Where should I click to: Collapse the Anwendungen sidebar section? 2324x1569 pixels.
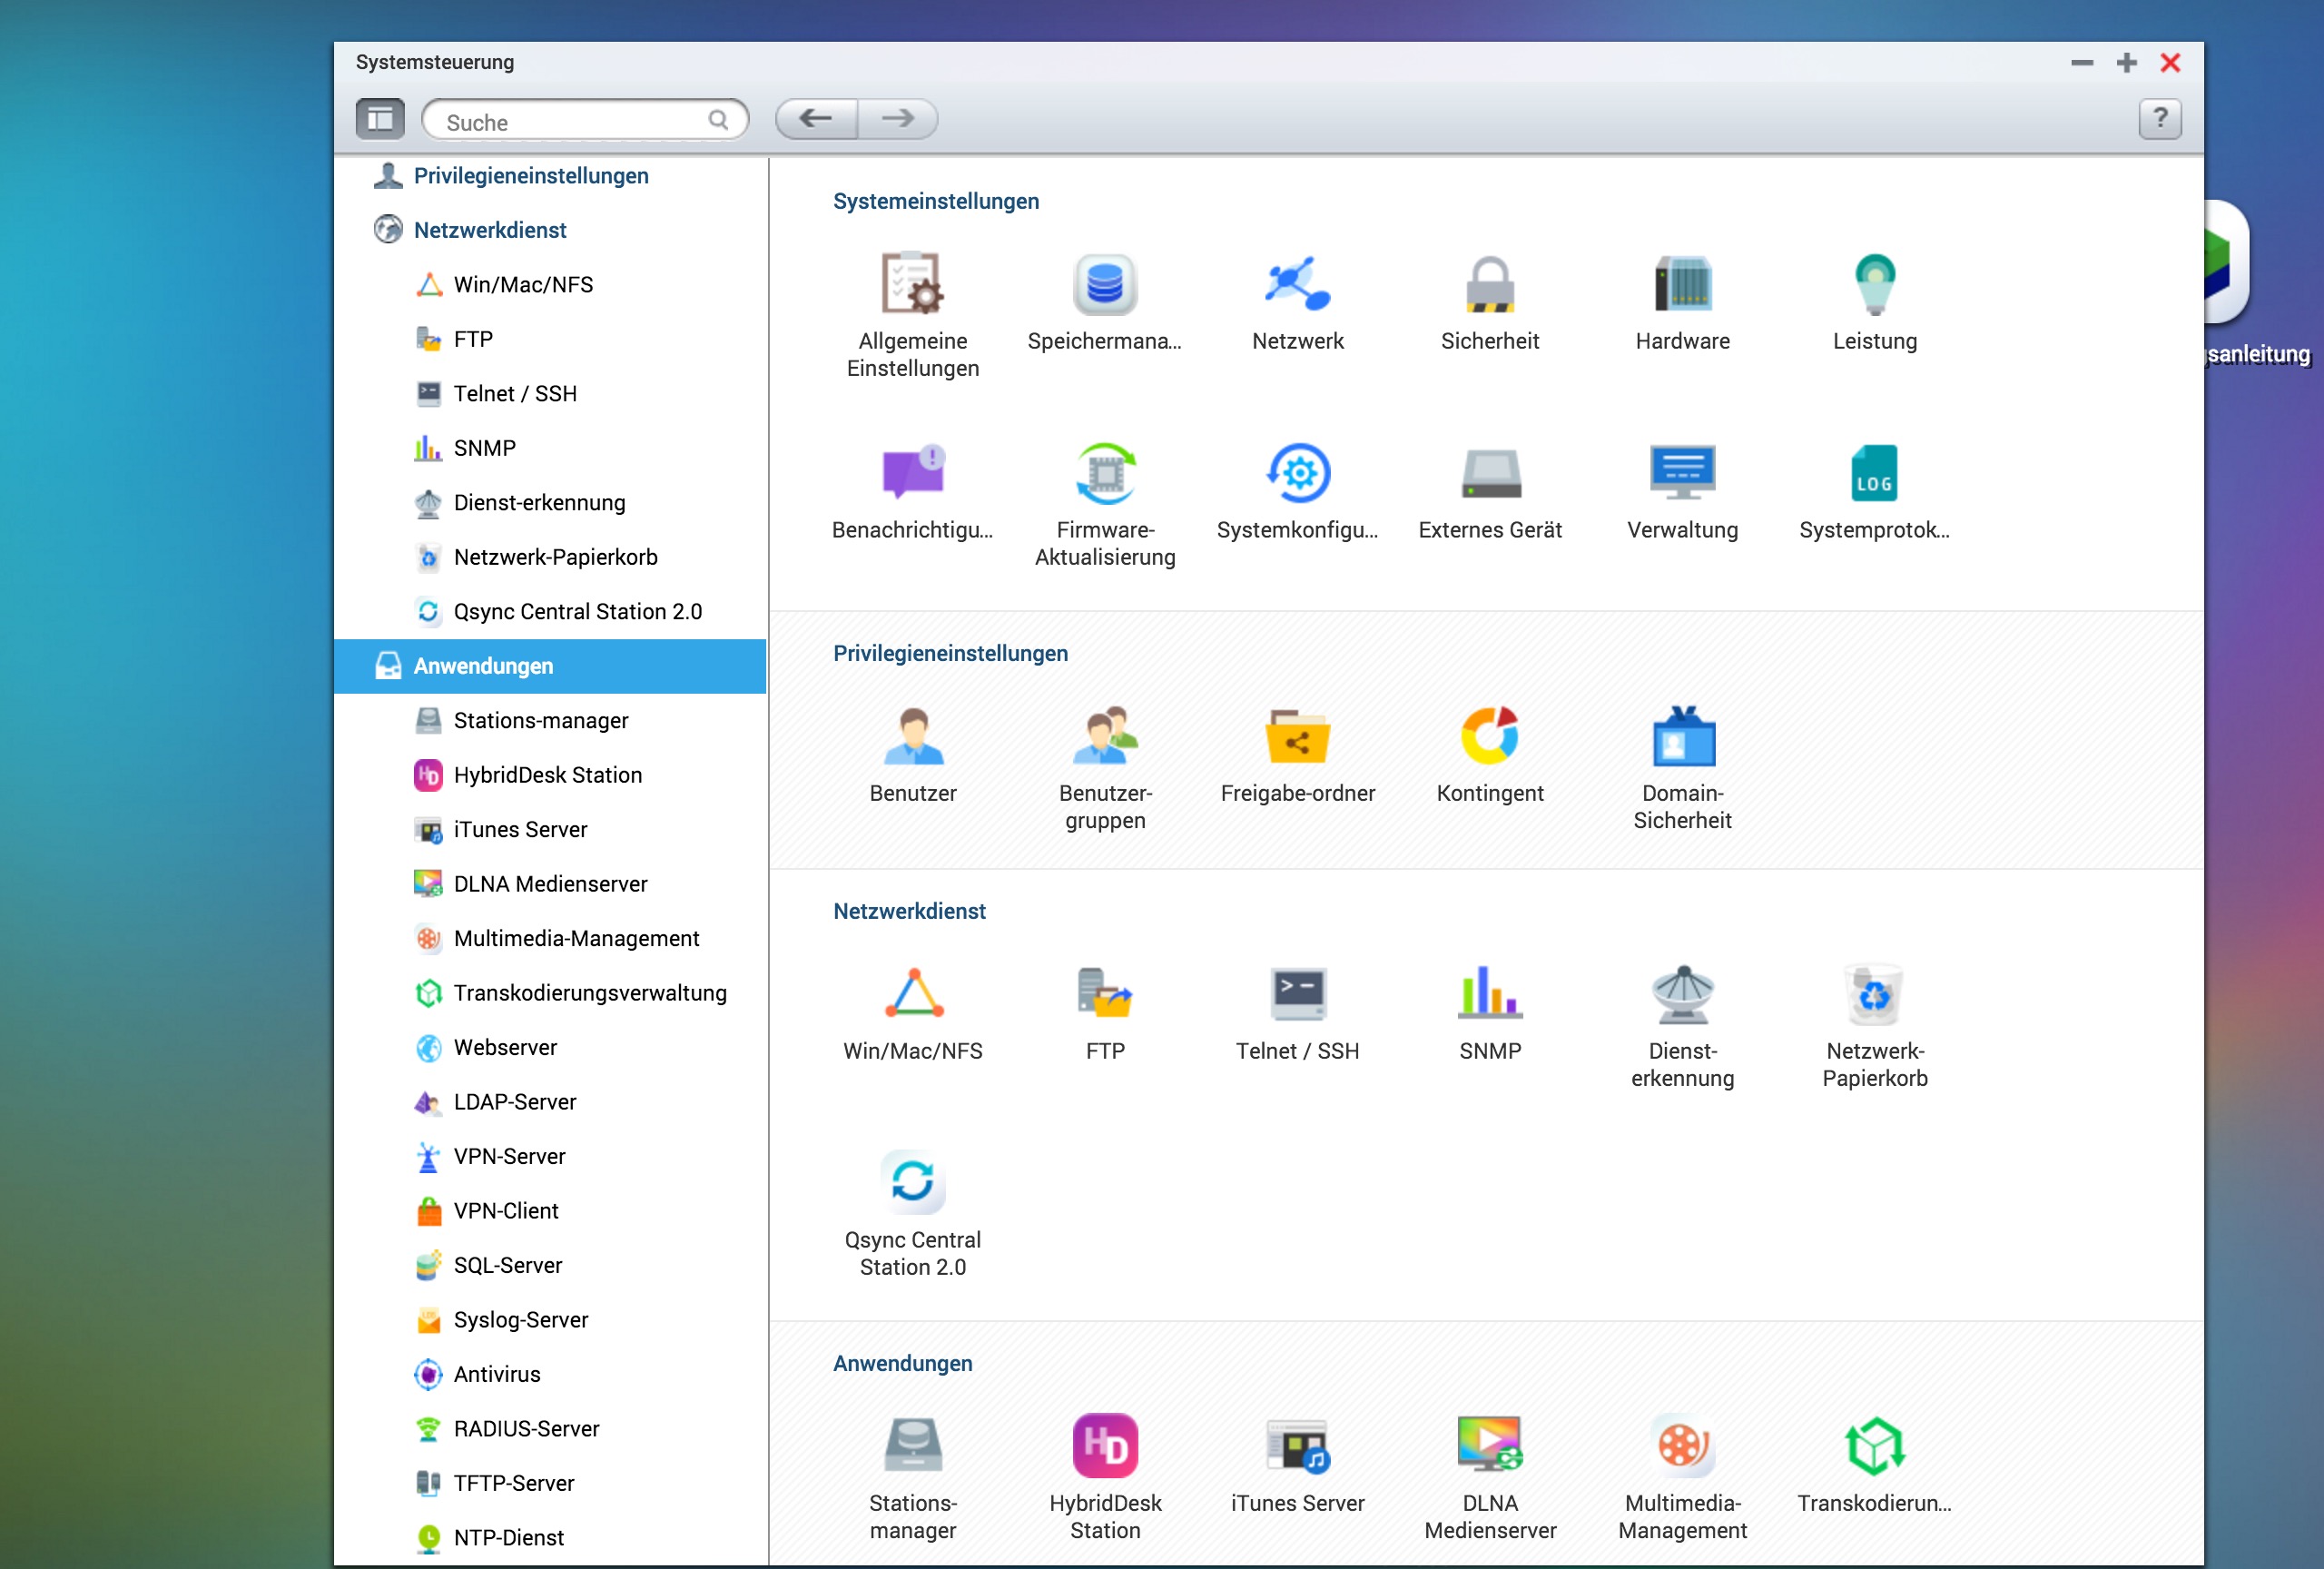[x=483, y=666]
